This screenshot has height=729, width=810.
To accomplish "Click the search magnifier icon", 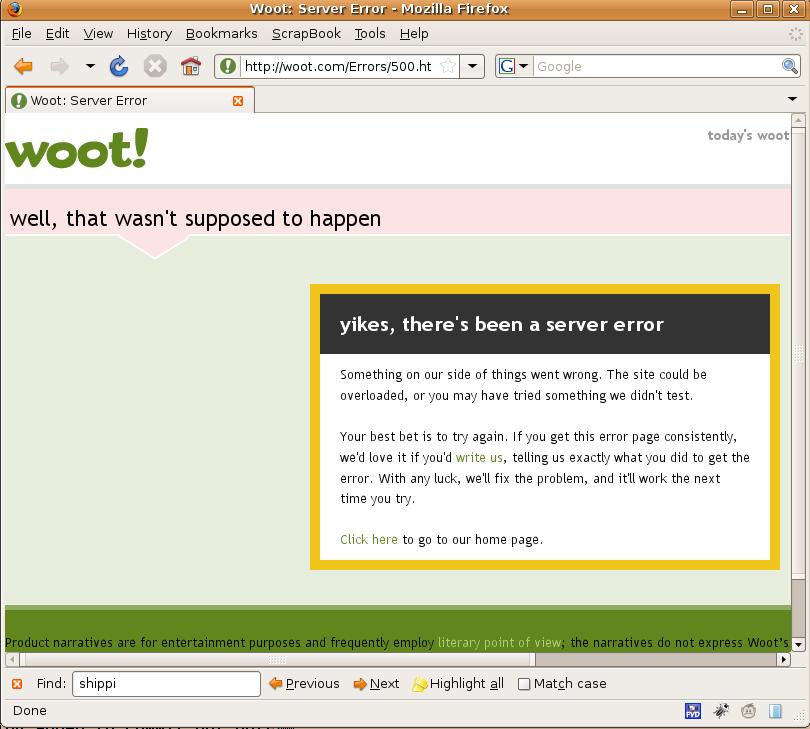I will click(x=790, y=67).
